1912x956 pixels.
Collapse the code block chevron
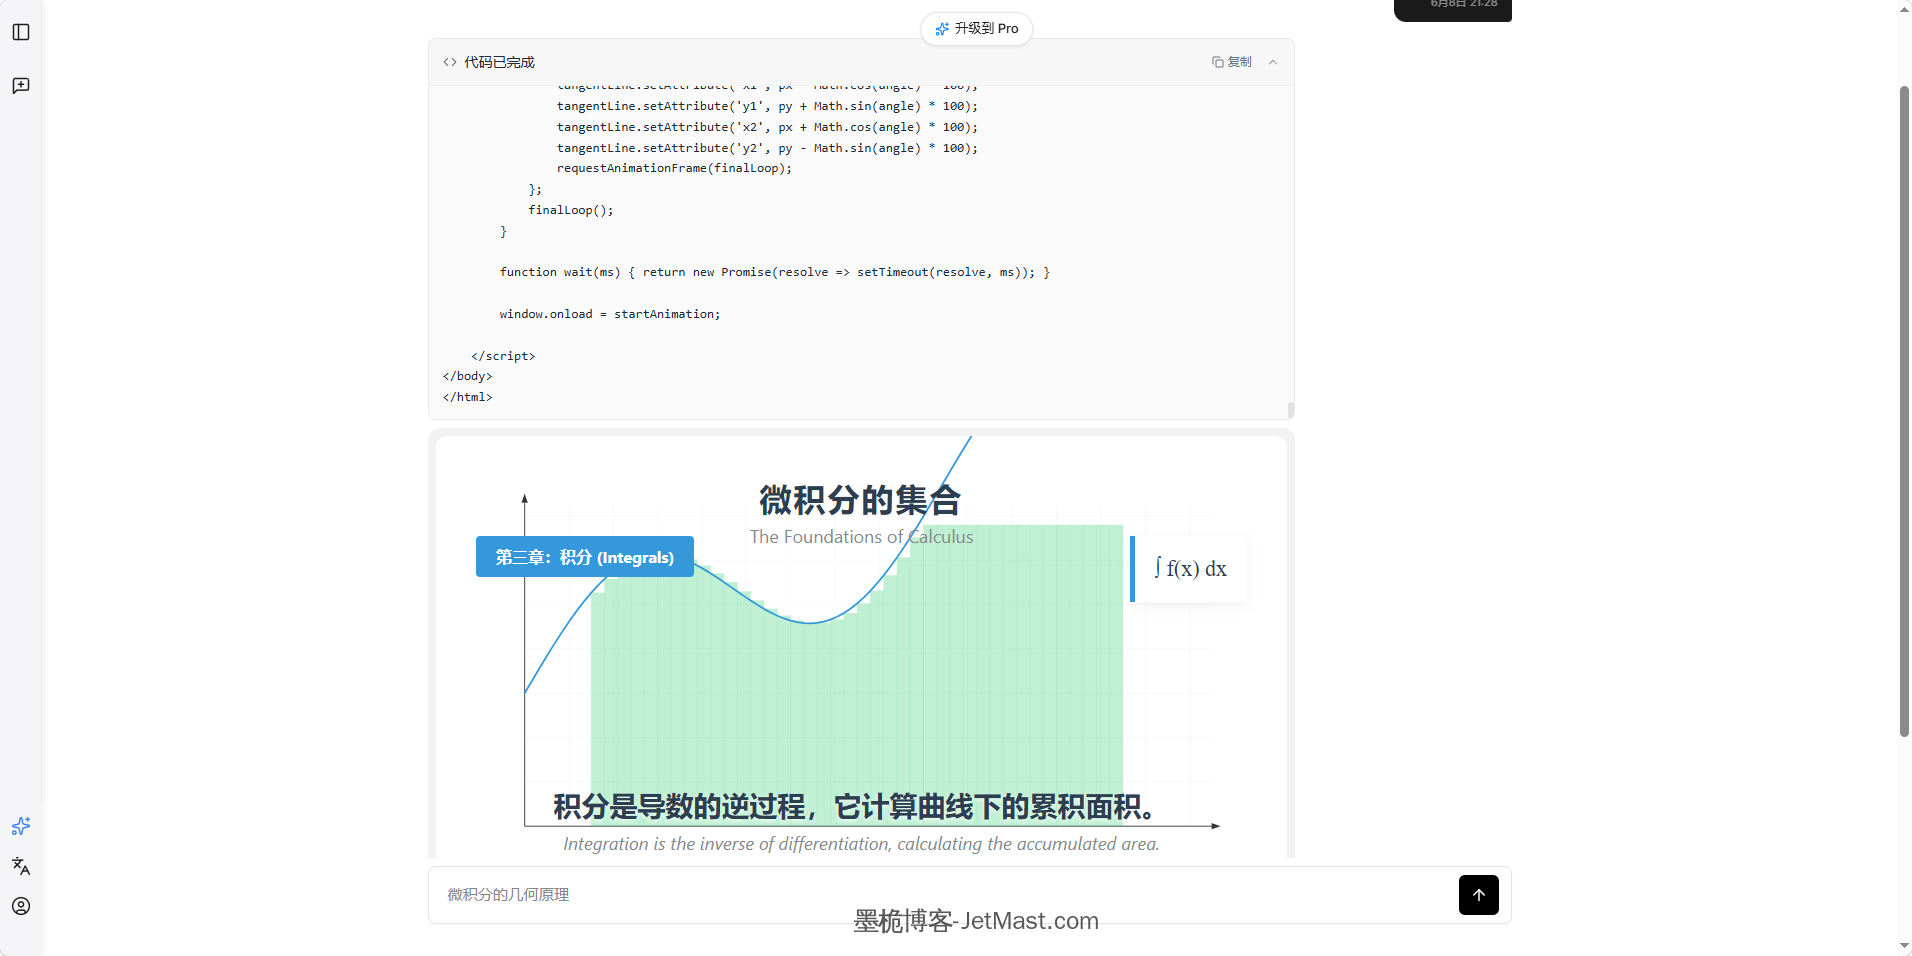point(1273,62)
